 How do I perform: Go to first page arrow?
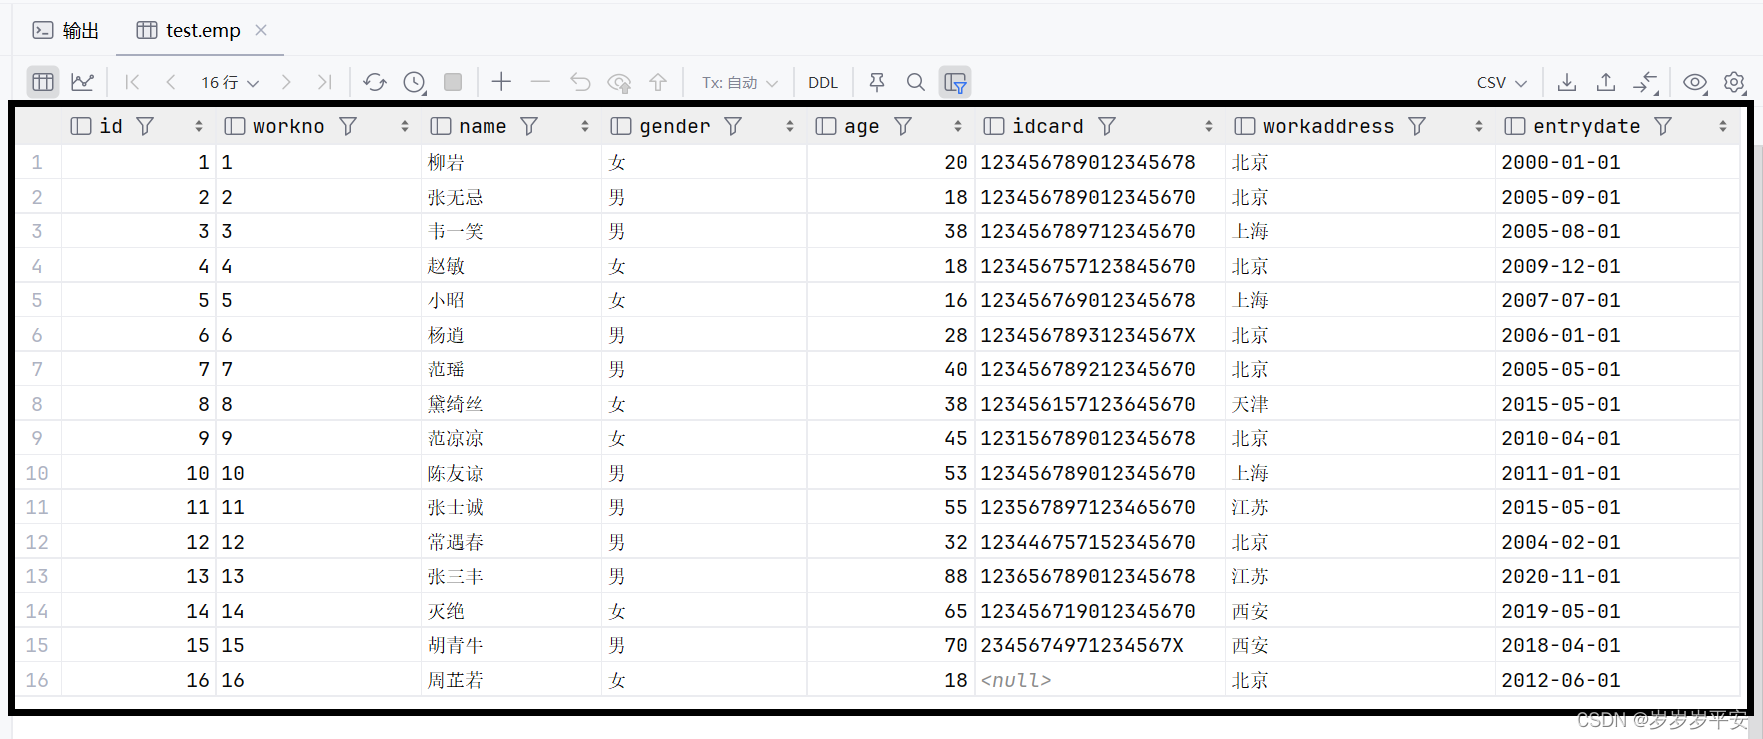pyautogui.click(x=132, y=82)
